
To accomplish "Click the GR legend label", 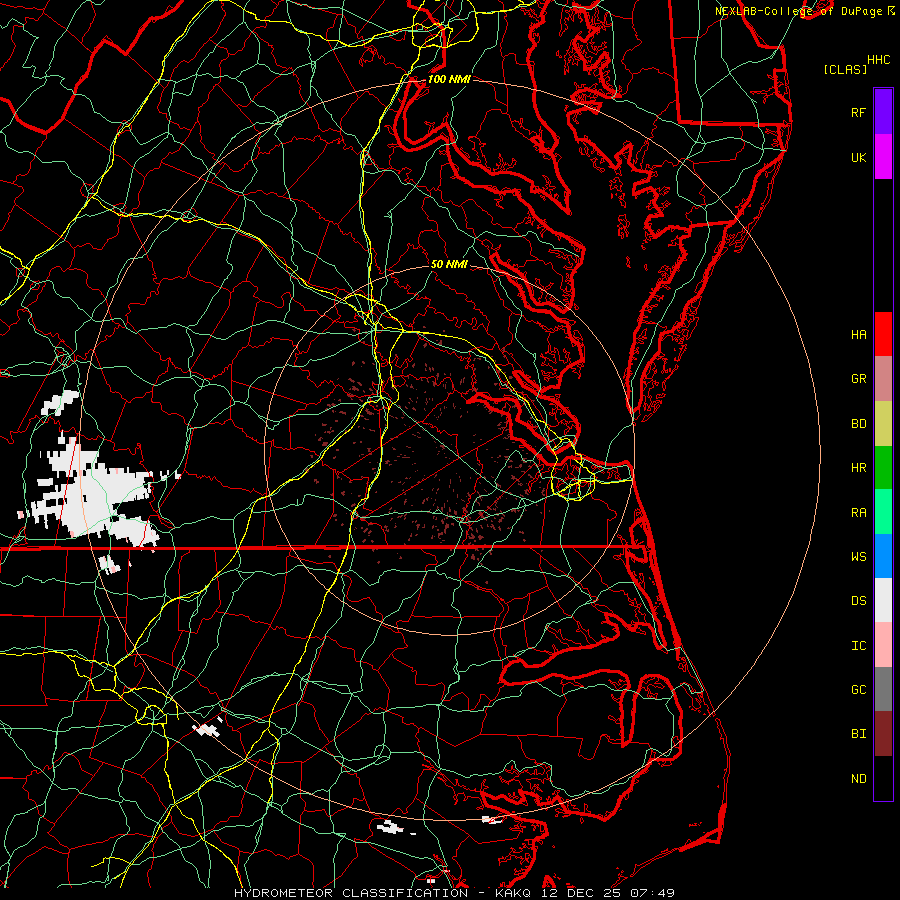I will tap(859, 379).
